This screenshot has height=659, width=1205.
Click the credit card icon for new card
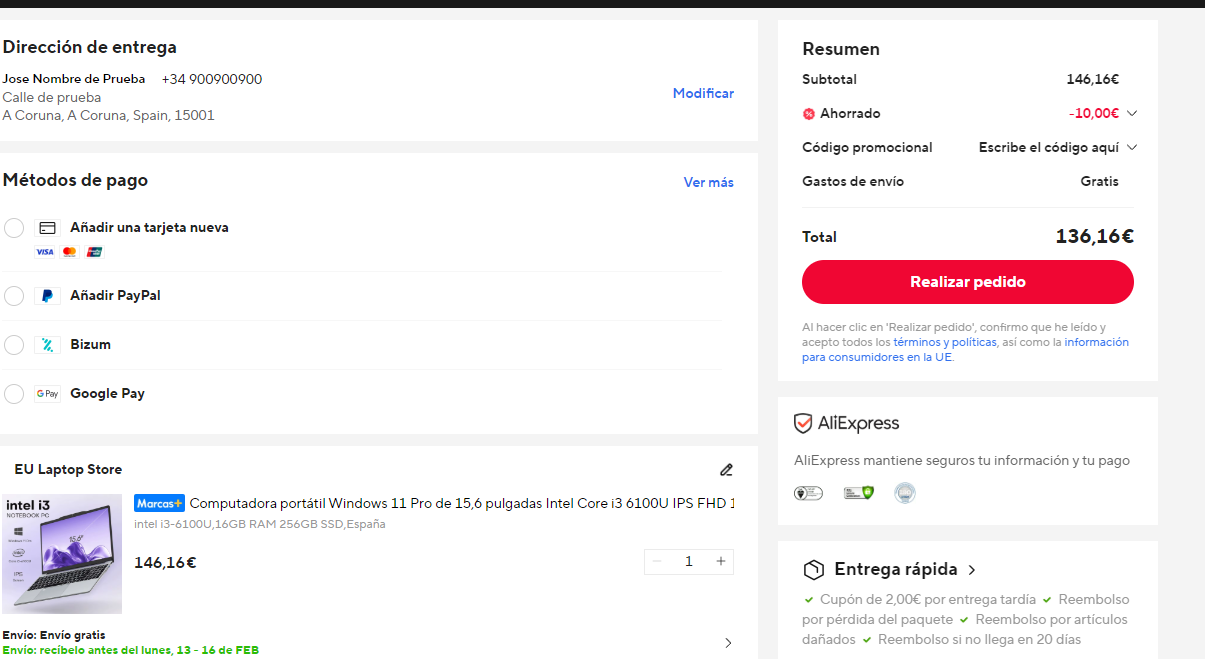pyautogui.click(x=47, y=228)
